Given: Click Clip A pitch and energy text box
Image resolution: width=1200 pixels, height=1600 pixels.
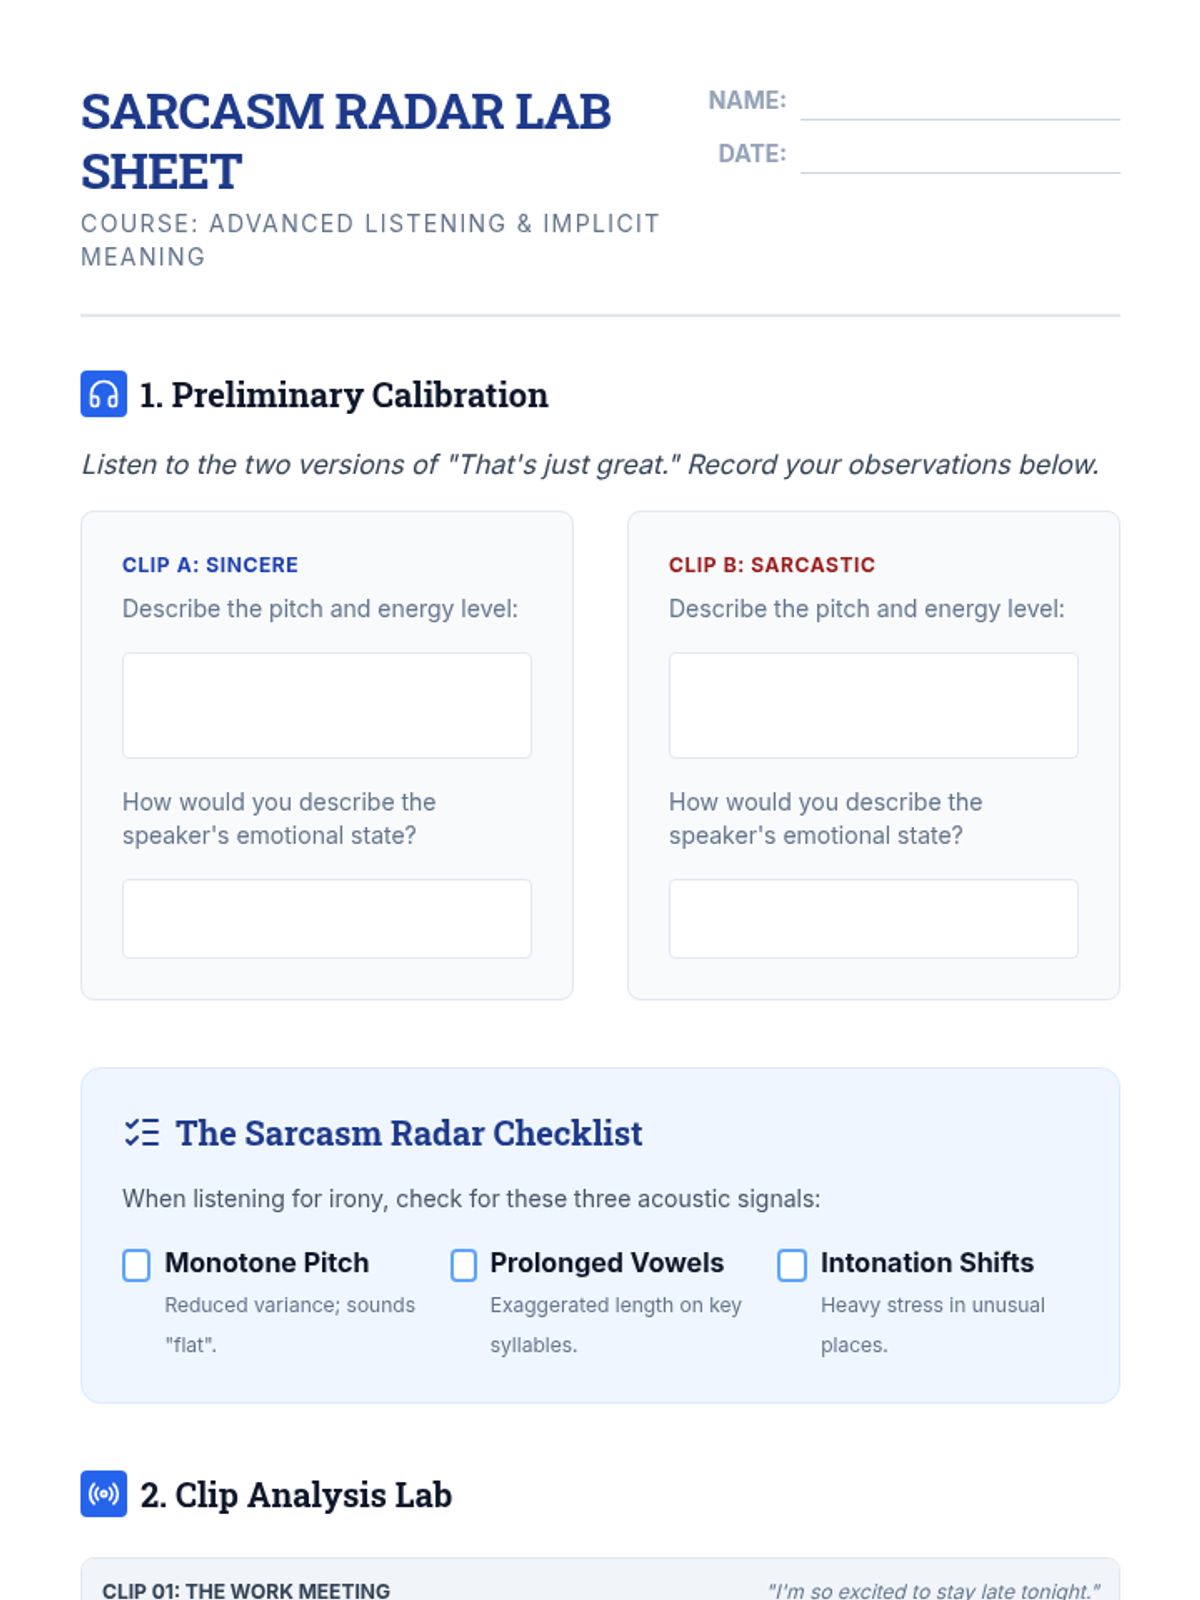Looking at the screenshot, I should tap(327, 705).
